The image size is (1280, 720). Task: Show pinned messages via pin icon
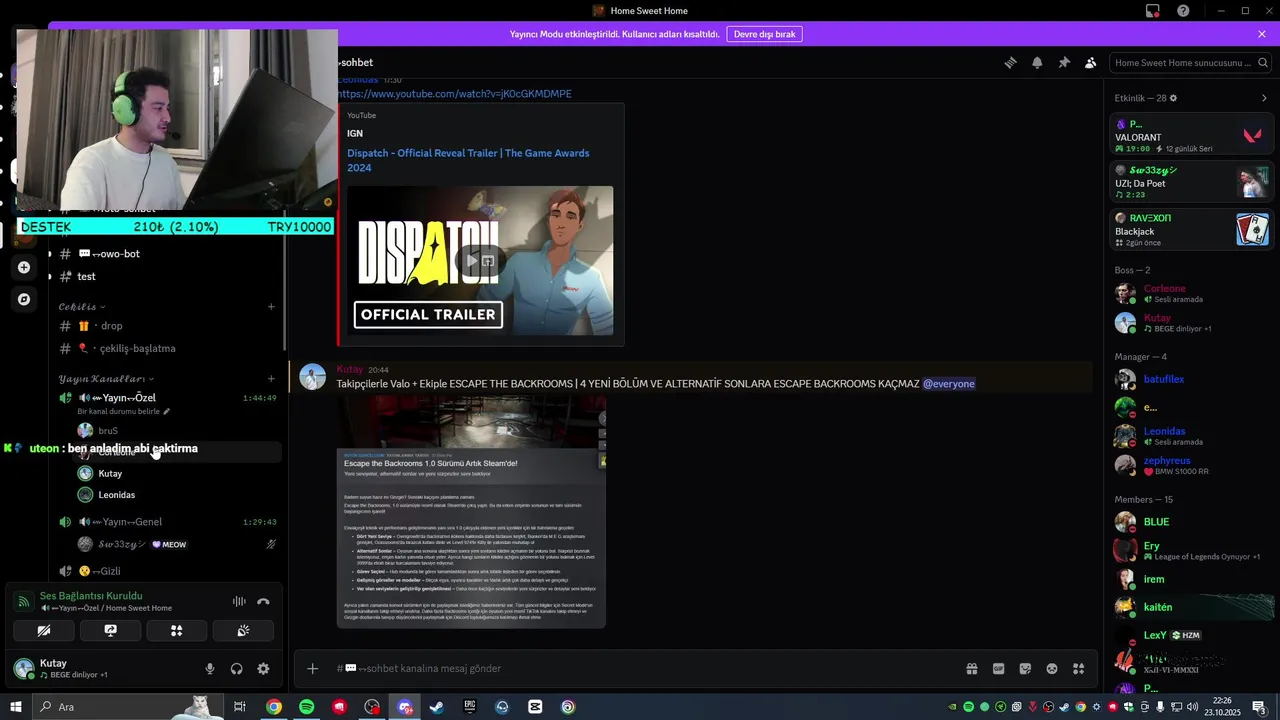click(1064, 62)
